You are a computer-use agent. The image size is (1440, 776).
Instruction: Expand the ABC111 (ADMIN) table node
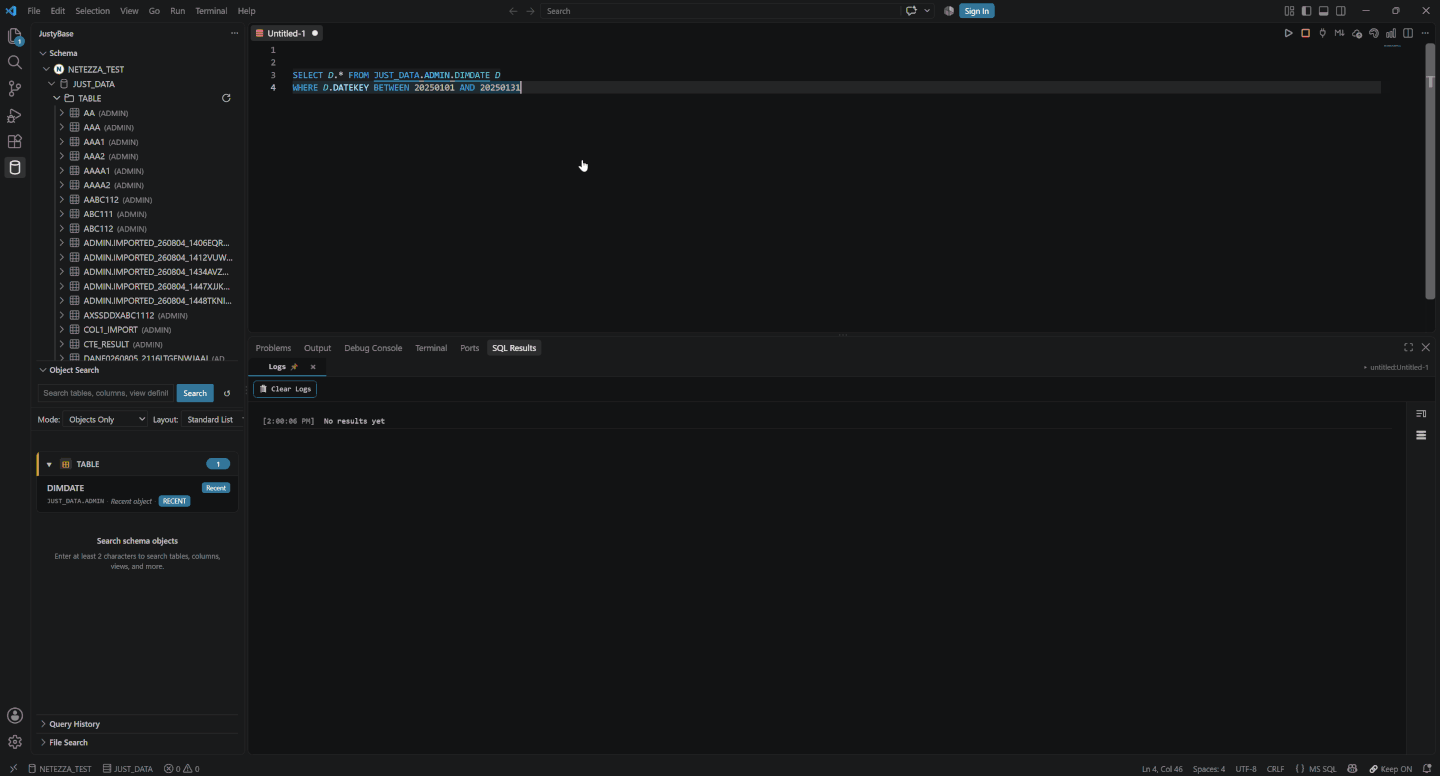pyautogui.click(x=61, y=214)
